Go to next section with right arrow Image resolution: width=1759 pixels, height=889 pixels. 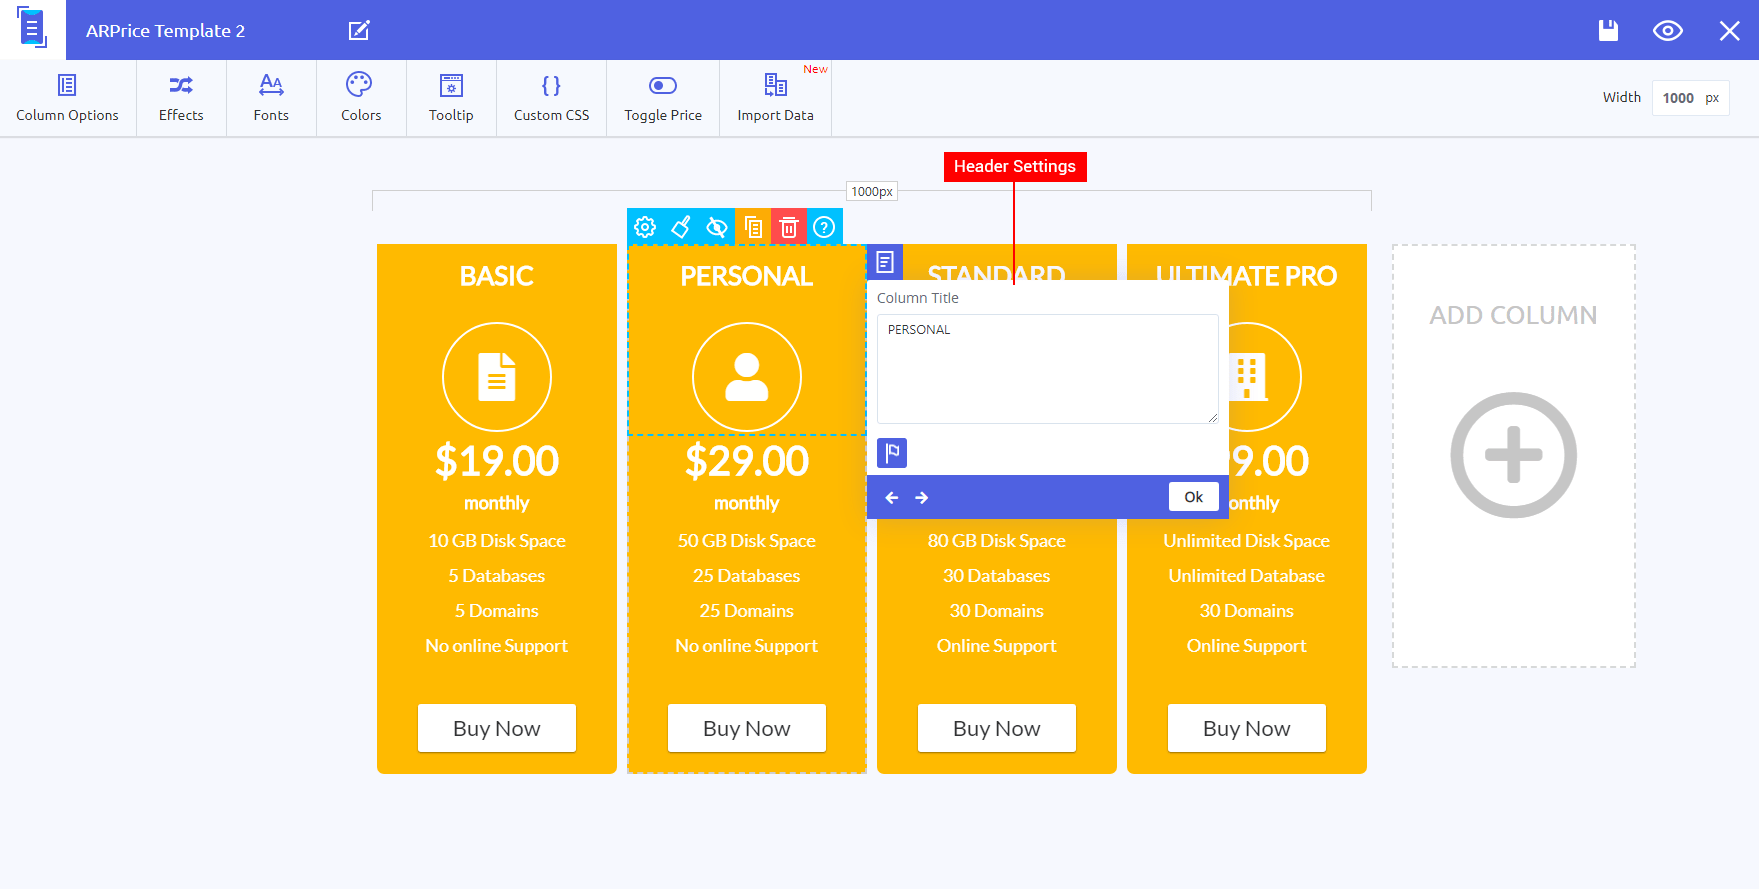[922, 497]
